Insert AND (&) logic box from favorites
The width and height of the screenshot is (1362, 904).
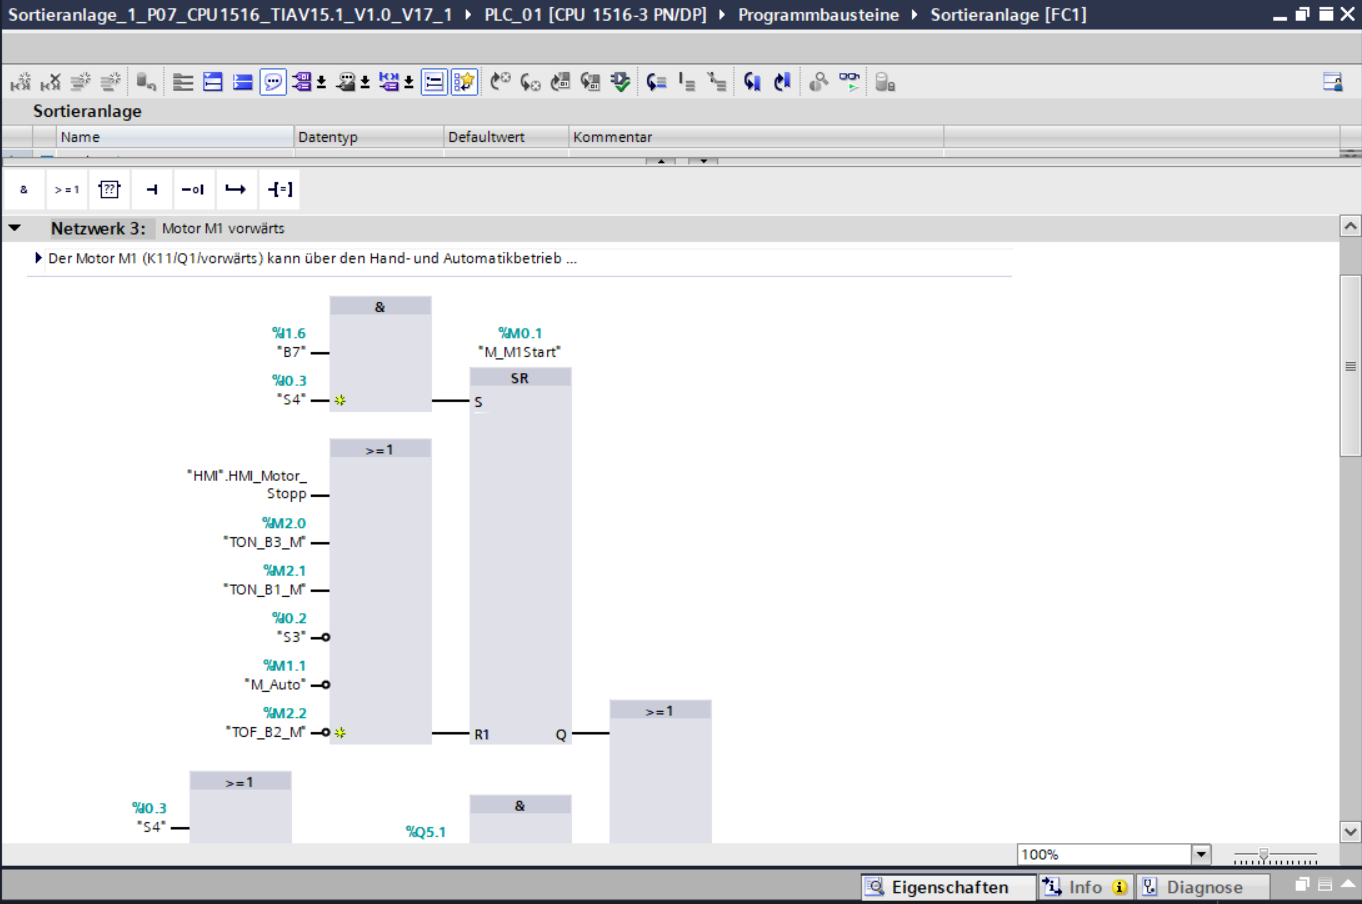(x=24, y=189)
